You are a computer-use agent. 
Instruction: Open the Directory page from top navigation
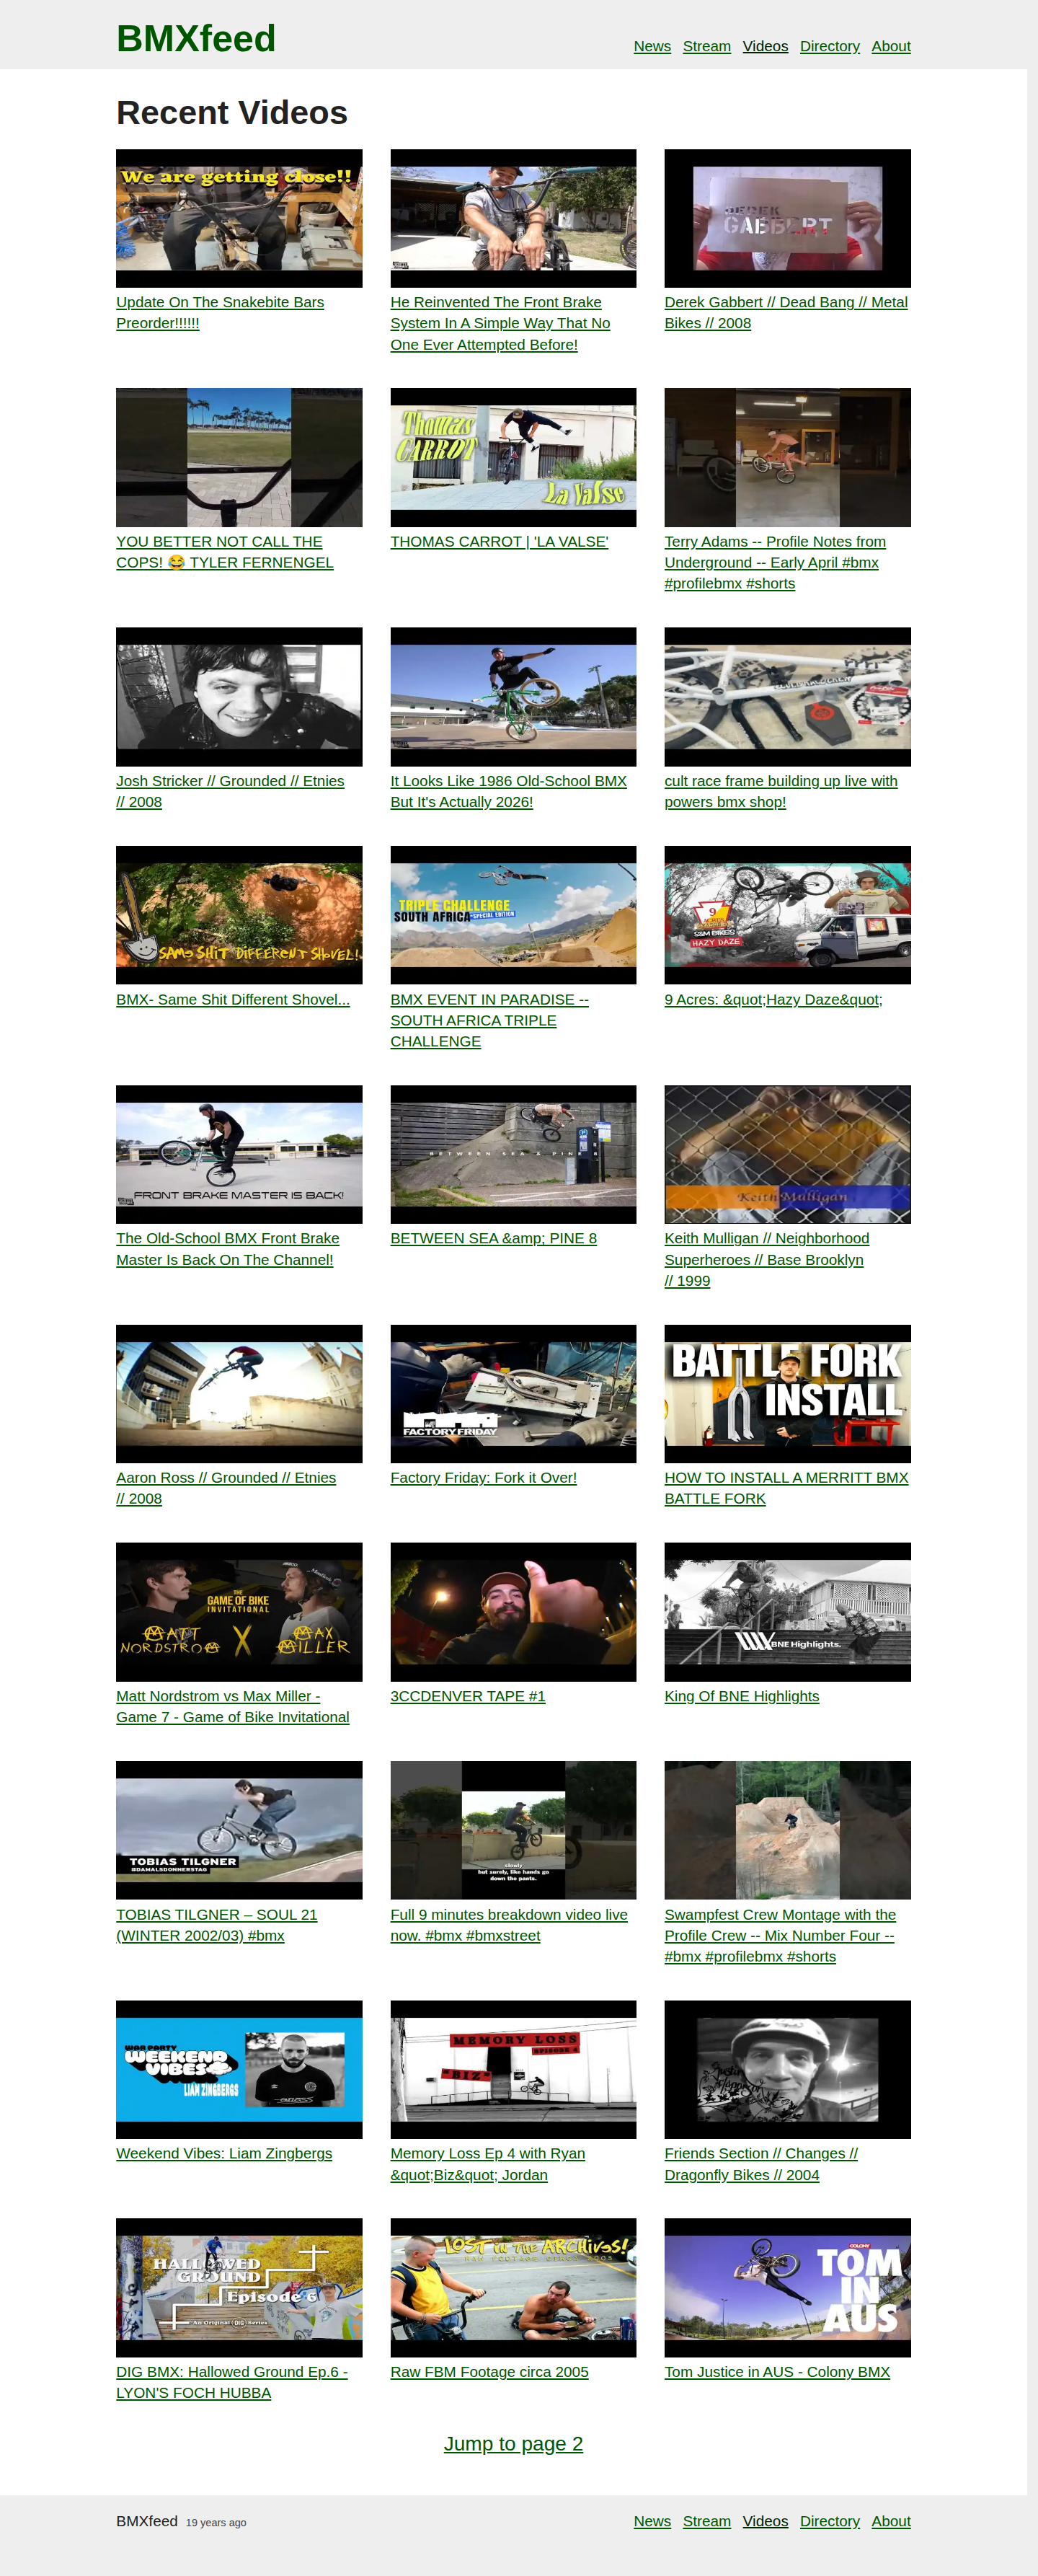[x=829, y=46]
